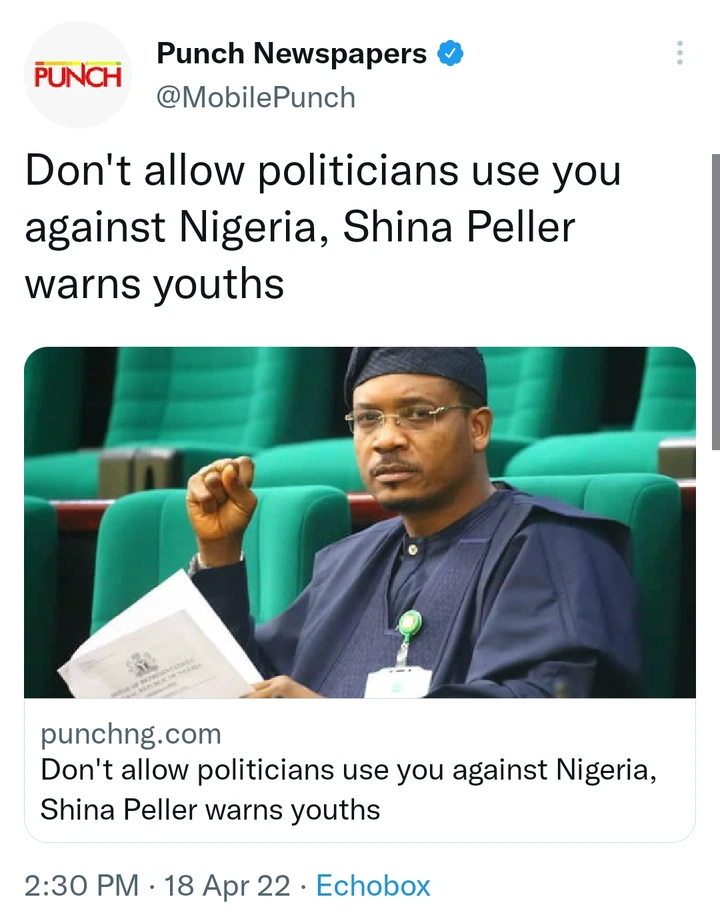Viewport: 720px width, 913px height.
Task: Click the Echobox source link
Action: tap(373, 886)
